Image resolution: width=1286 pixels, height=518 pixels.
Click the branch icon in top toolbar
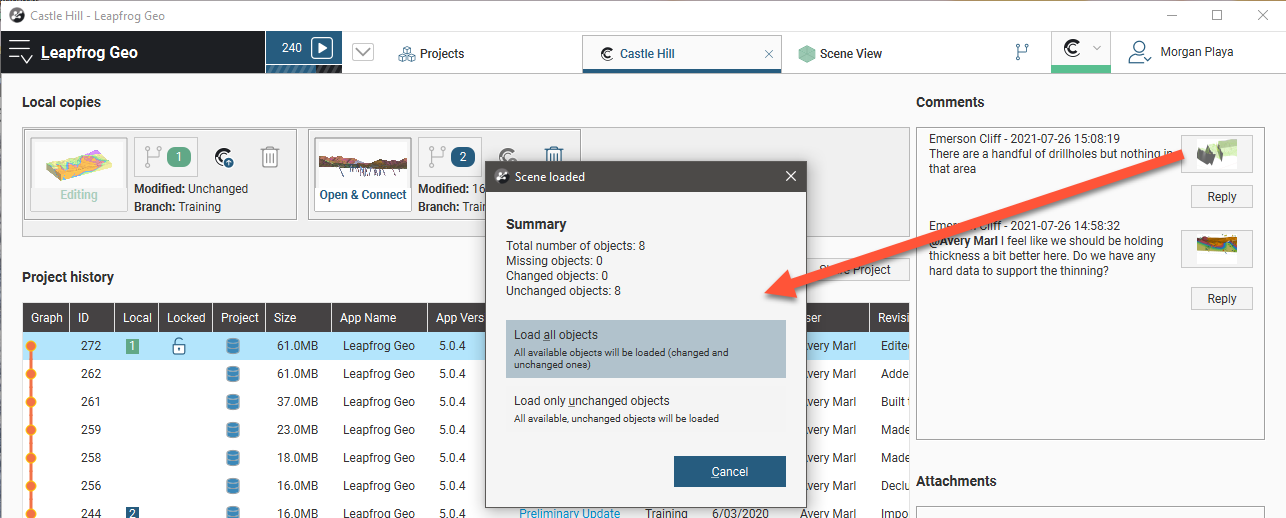[x=1022, y=52]
